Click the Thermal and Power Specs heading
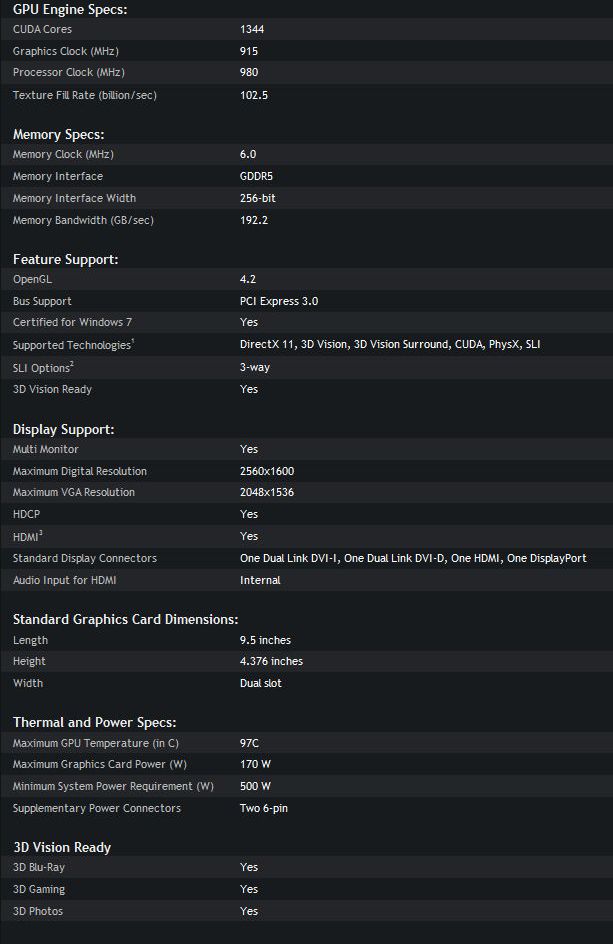Image resolution: width=613 pixels, height=944 pixels. [x=95, y=722]
